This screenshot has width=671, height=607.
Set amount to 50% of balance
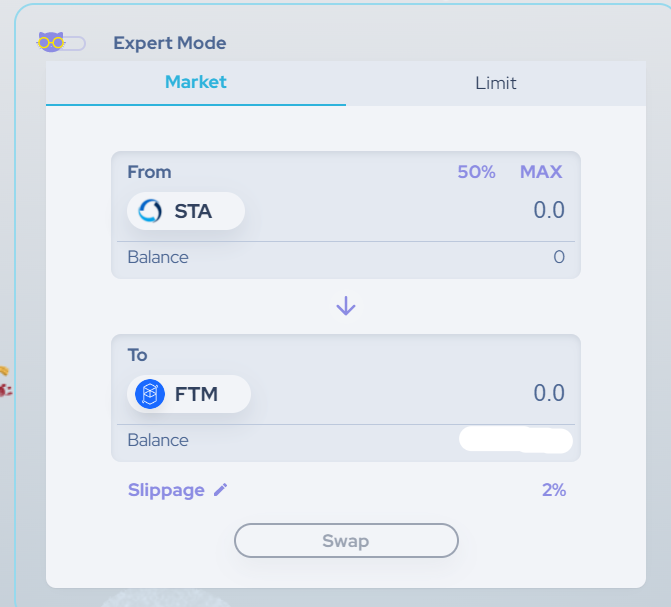[x=476, y=172]
